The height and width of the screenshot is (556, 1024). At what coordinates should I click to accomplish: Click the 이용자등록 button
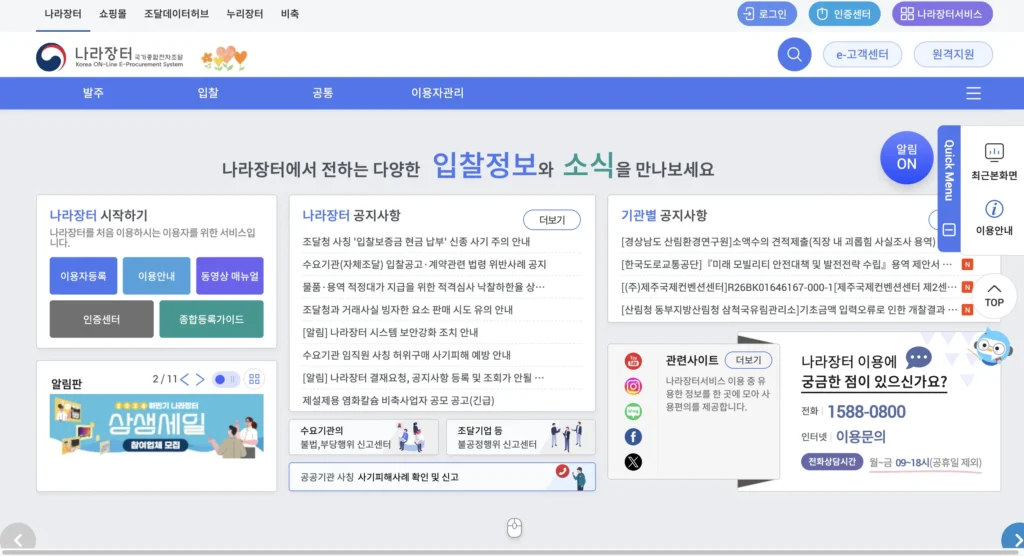[x=84, y=276]
